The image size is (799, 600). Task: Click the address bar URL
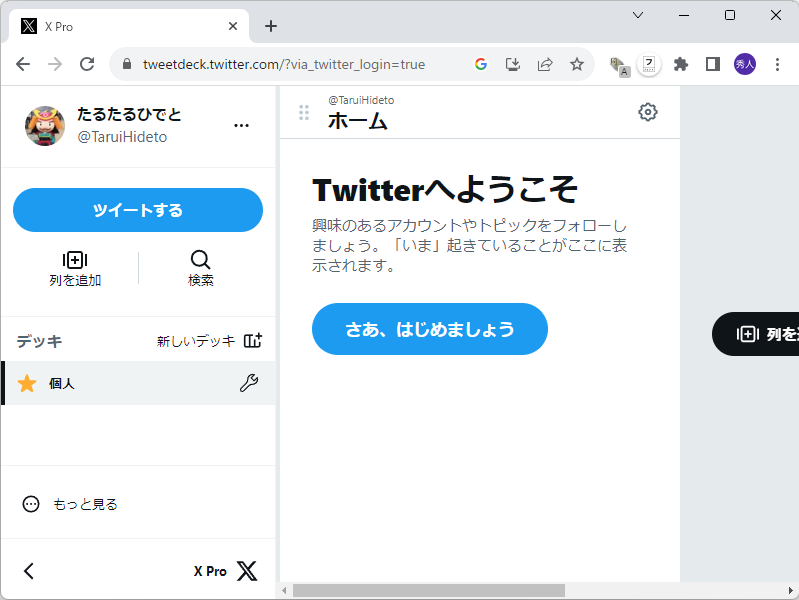284,64
